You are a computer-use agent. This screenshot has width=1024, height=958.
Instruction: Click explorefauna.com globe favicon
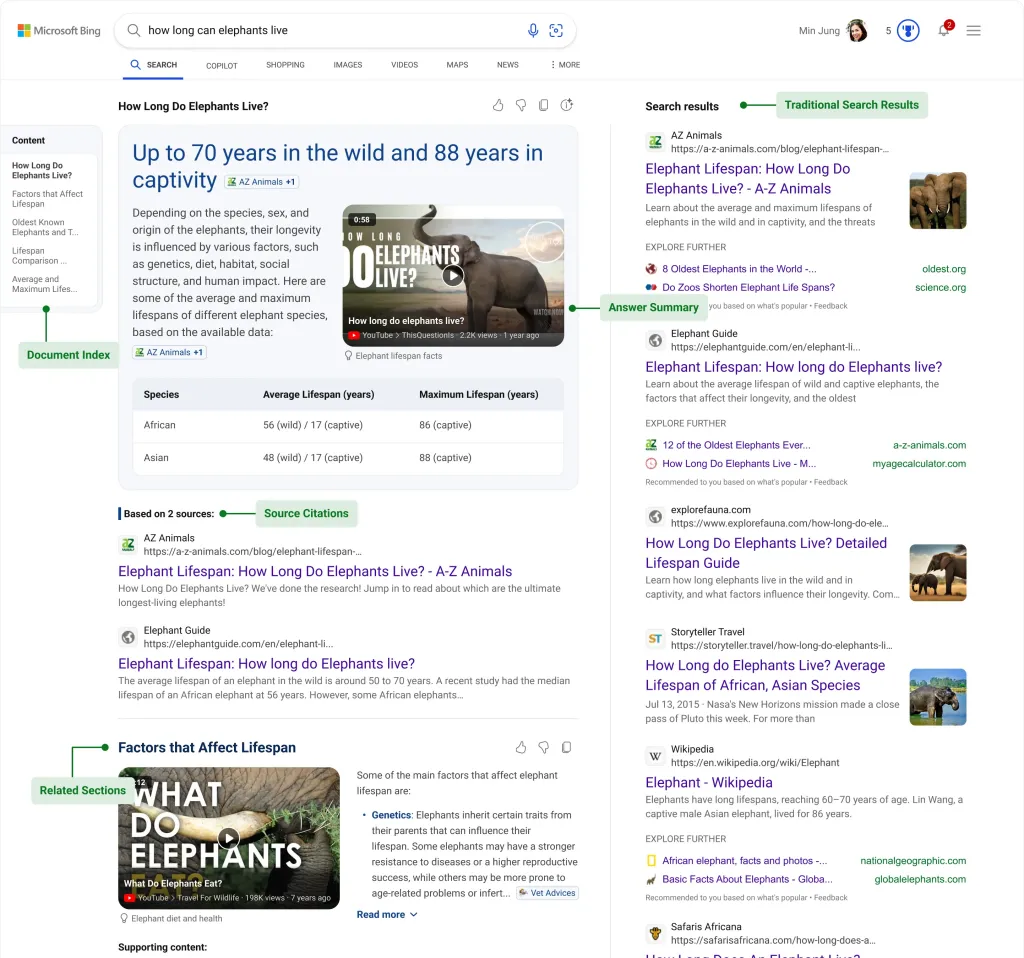[655, 517]
